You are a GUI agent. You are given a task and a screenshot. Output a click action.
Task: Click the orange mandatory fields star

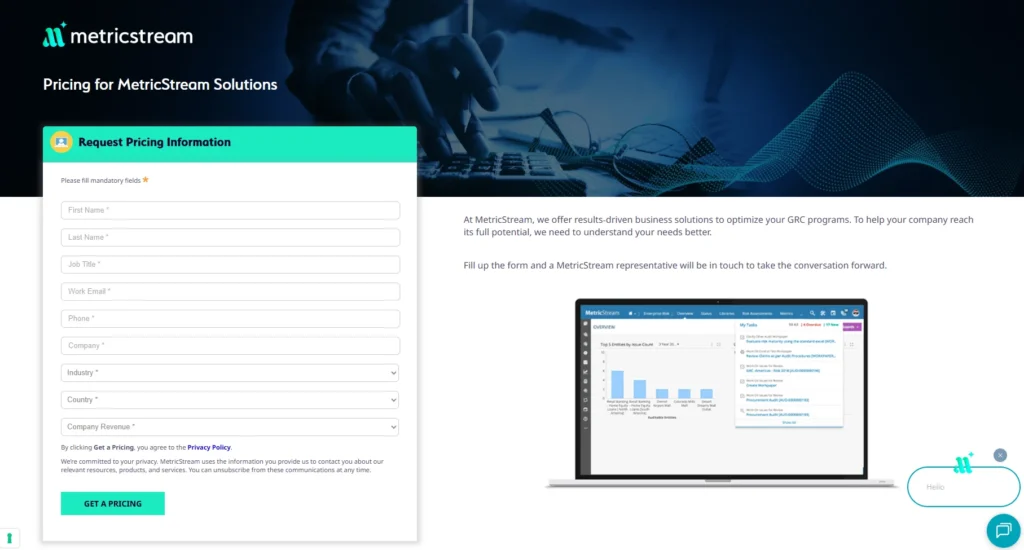(x=146, y=180)
